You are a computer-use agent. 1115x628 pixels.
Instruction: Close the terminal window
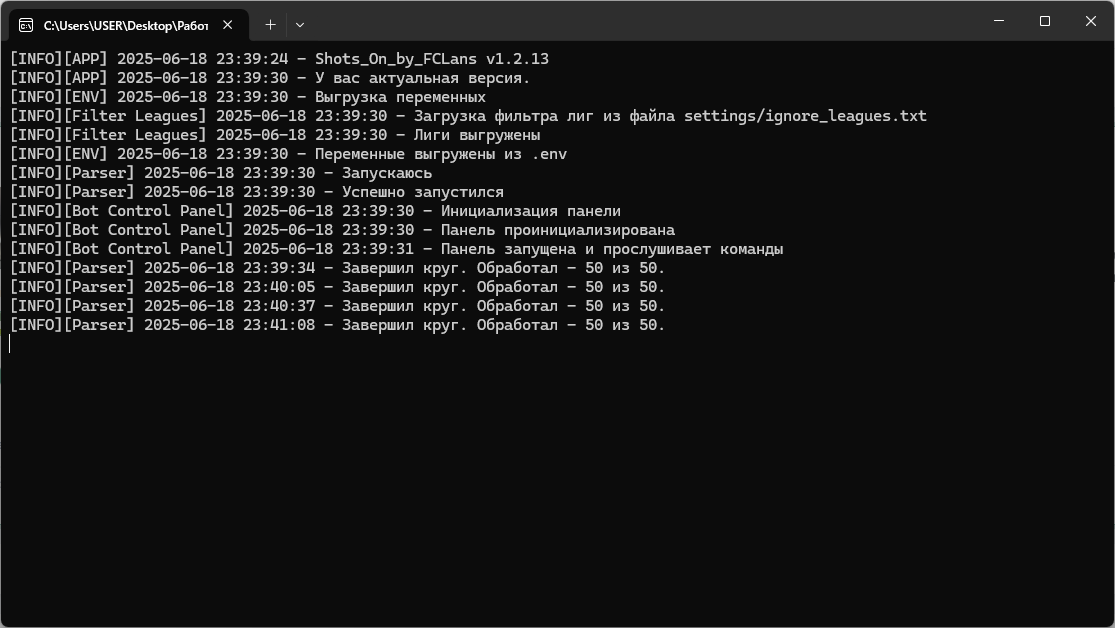pyautogui.click(x=1091, y=21)
